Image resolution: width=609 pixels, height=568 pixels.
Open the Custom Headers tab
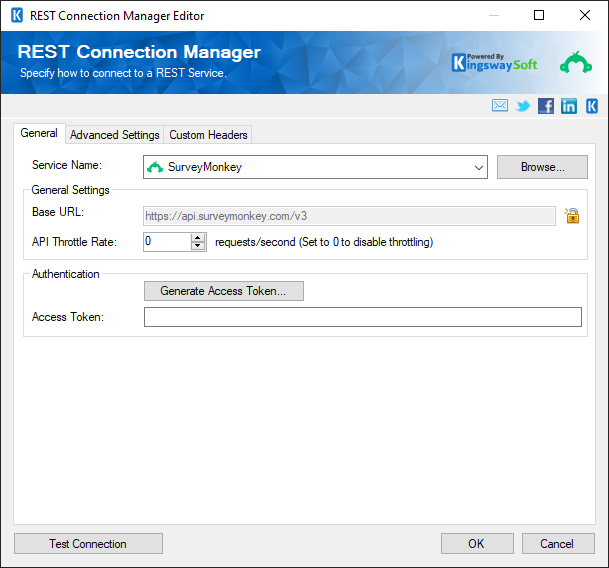coord(208,135)
